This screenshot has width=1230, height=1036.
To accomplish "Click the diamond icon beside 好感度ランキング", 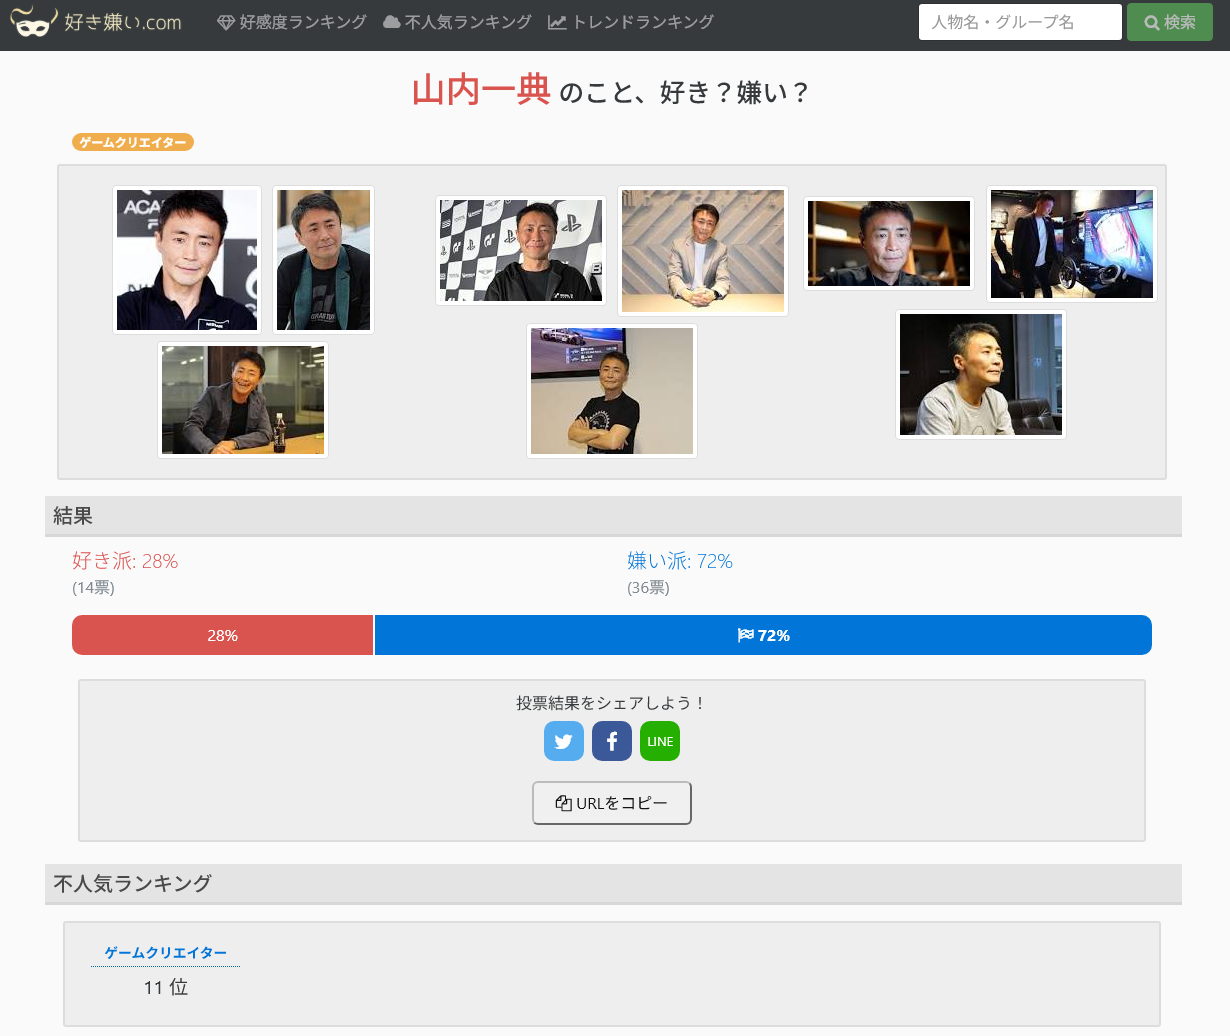I will (x=226, y=22).
